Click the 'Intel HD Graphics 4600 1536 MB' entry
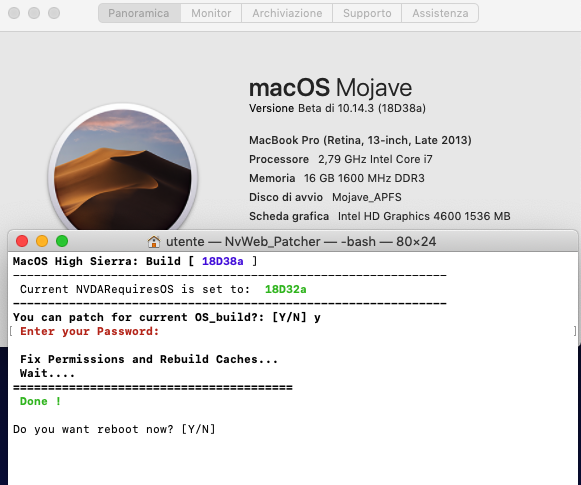 tap(424, 216)
